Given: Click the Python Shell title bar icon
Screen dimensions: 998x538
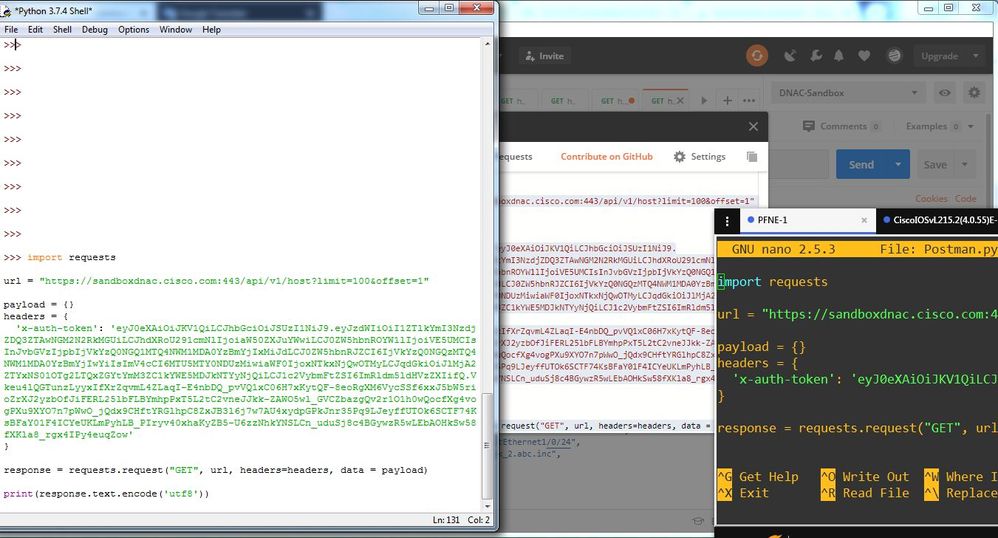Looking at the screenshot, I should (6, 10).
